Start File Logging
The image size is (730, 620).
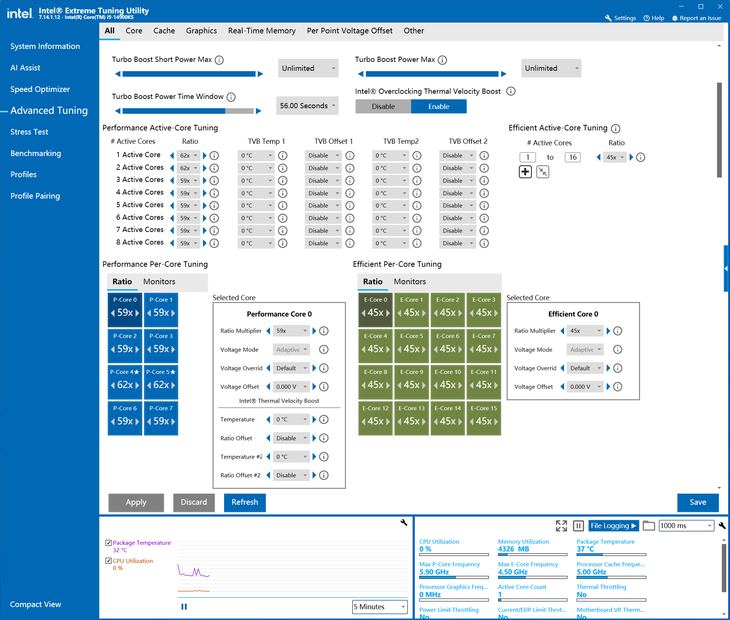coord(613,526)
